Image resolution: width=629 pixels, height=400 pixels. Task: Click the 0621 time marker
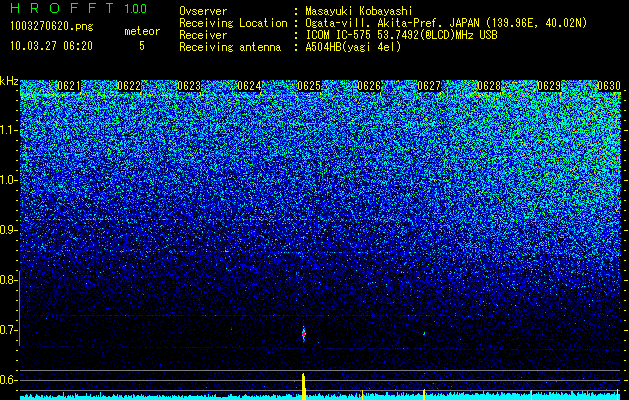pos(69,86)
